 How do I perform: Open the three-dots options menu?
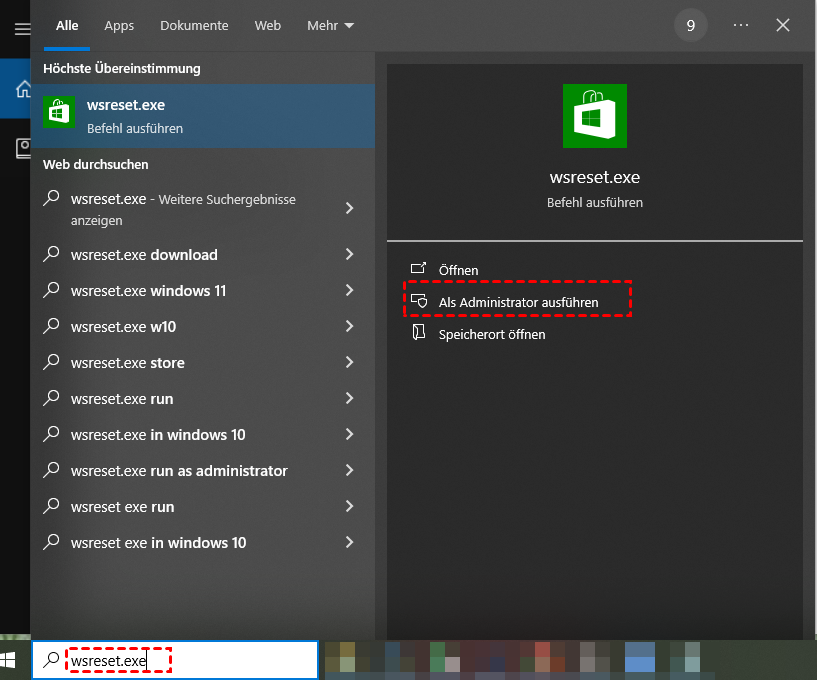click(x=741, y=25)
